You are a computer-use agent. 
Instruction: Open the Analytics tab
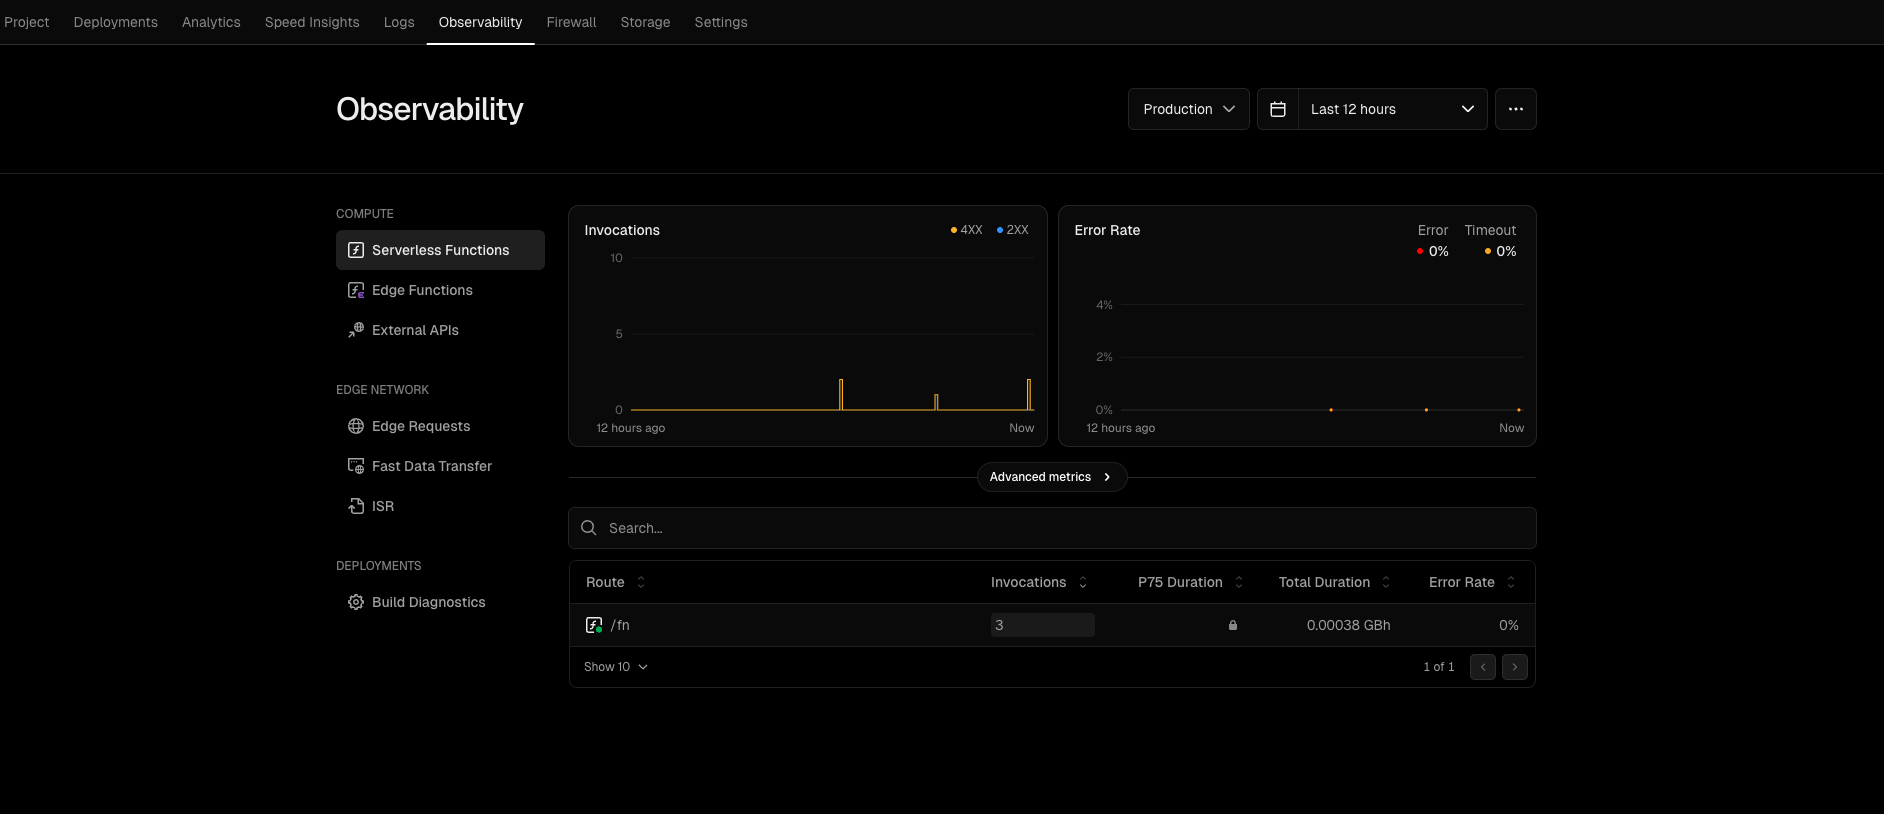point(211,22)
